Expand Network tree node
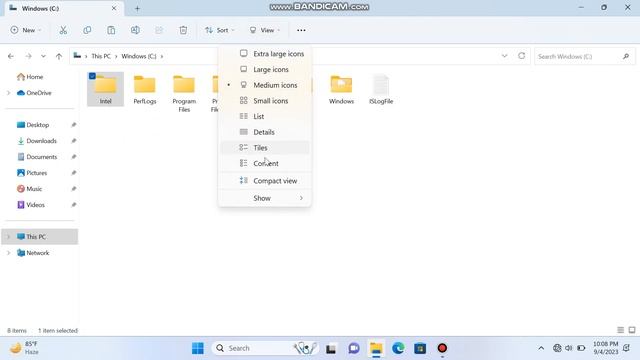 pos(9,253)
